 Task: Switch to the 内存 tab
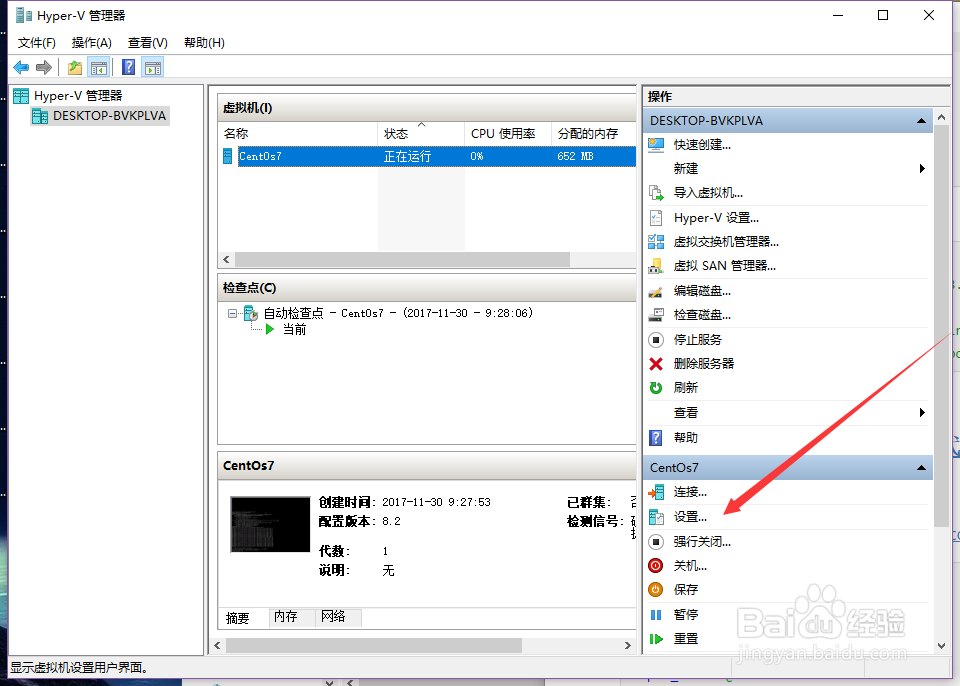(292, 617)
